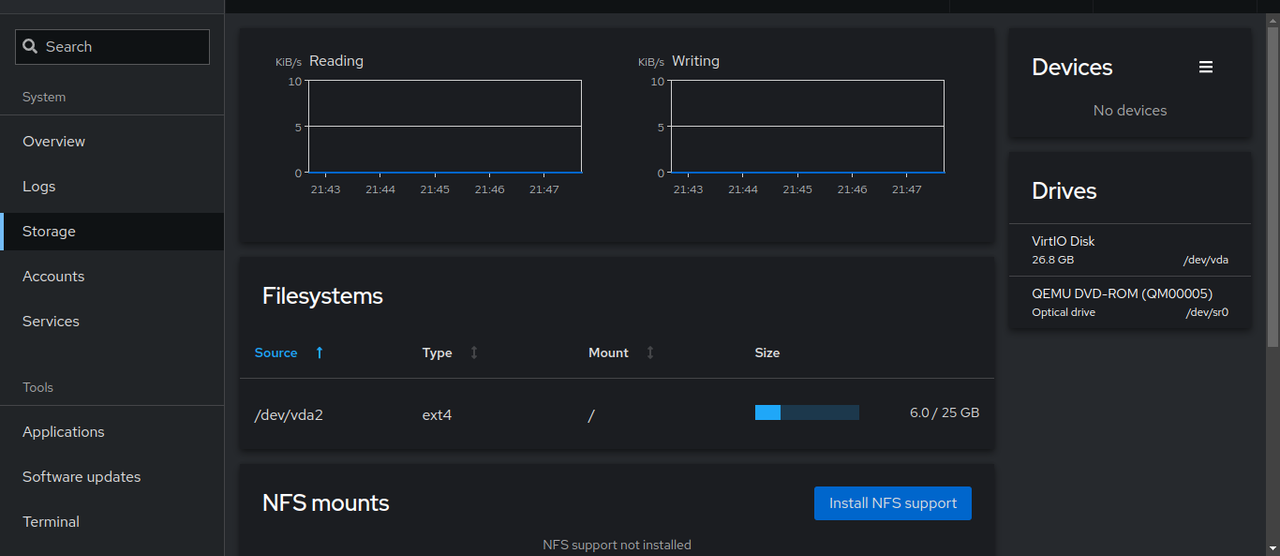Click the page vertical scrollbar

pos(1273,185)
